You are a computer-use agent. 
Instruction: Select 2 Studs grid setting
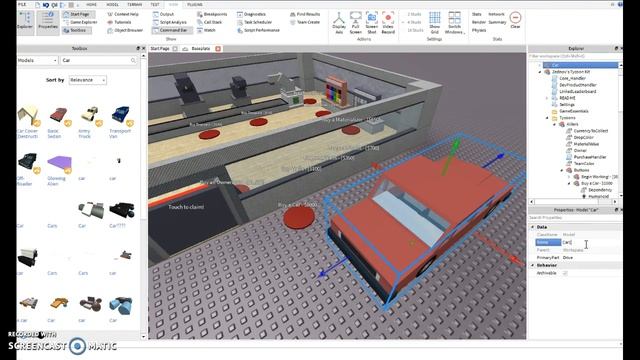pos(413,14)
